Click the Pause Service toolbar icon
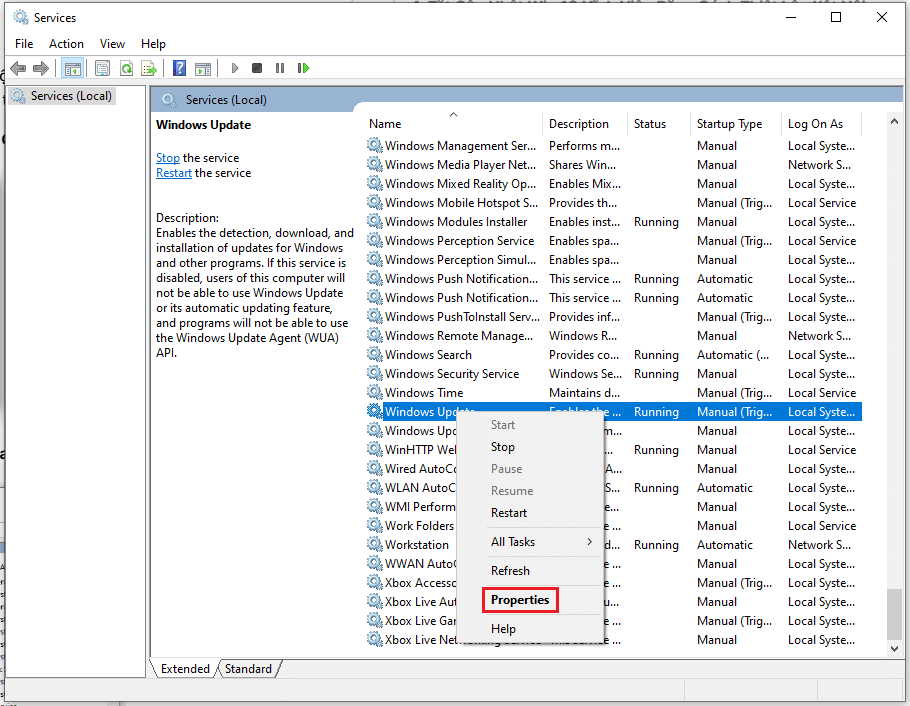The width and height of the screenshot is (910, 706). pyautogui.click(x=280, y=69)
